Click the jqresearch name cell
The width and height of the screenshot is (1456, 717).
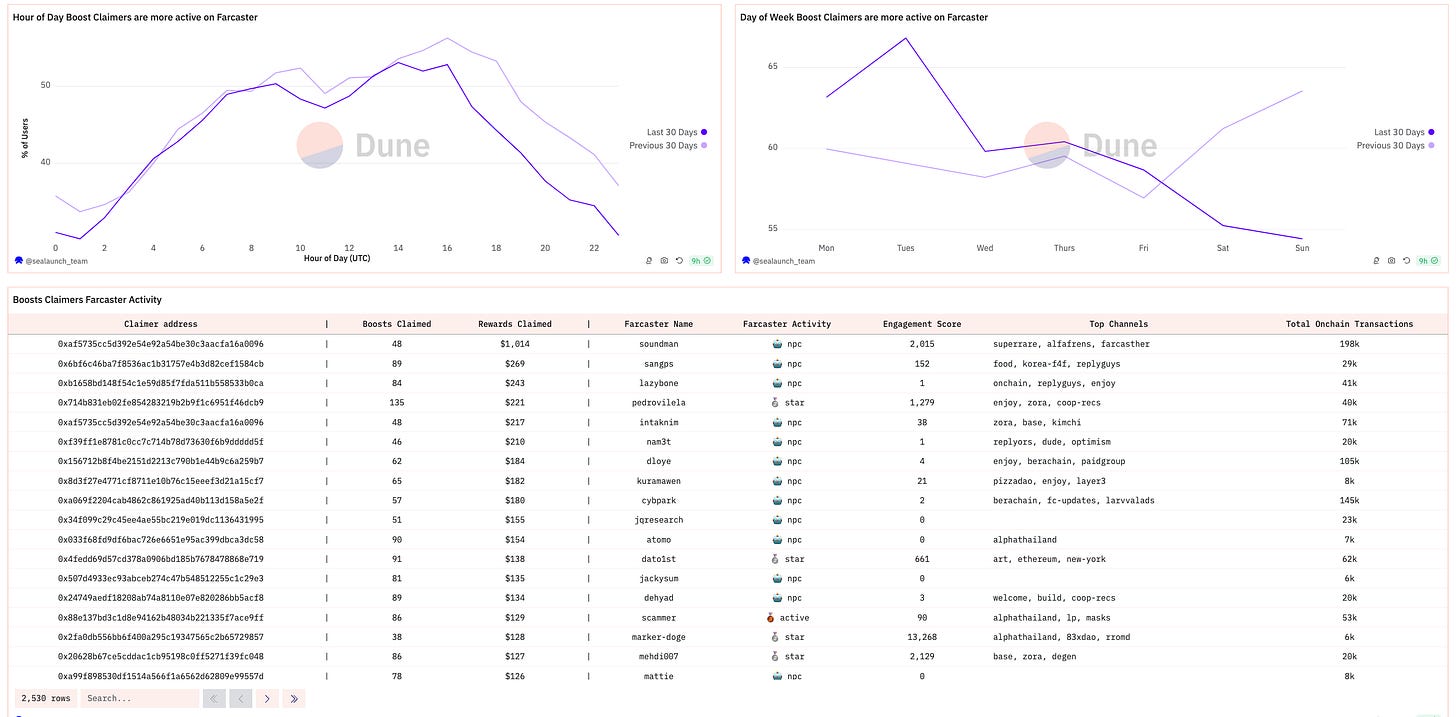[x=659, y=520]
